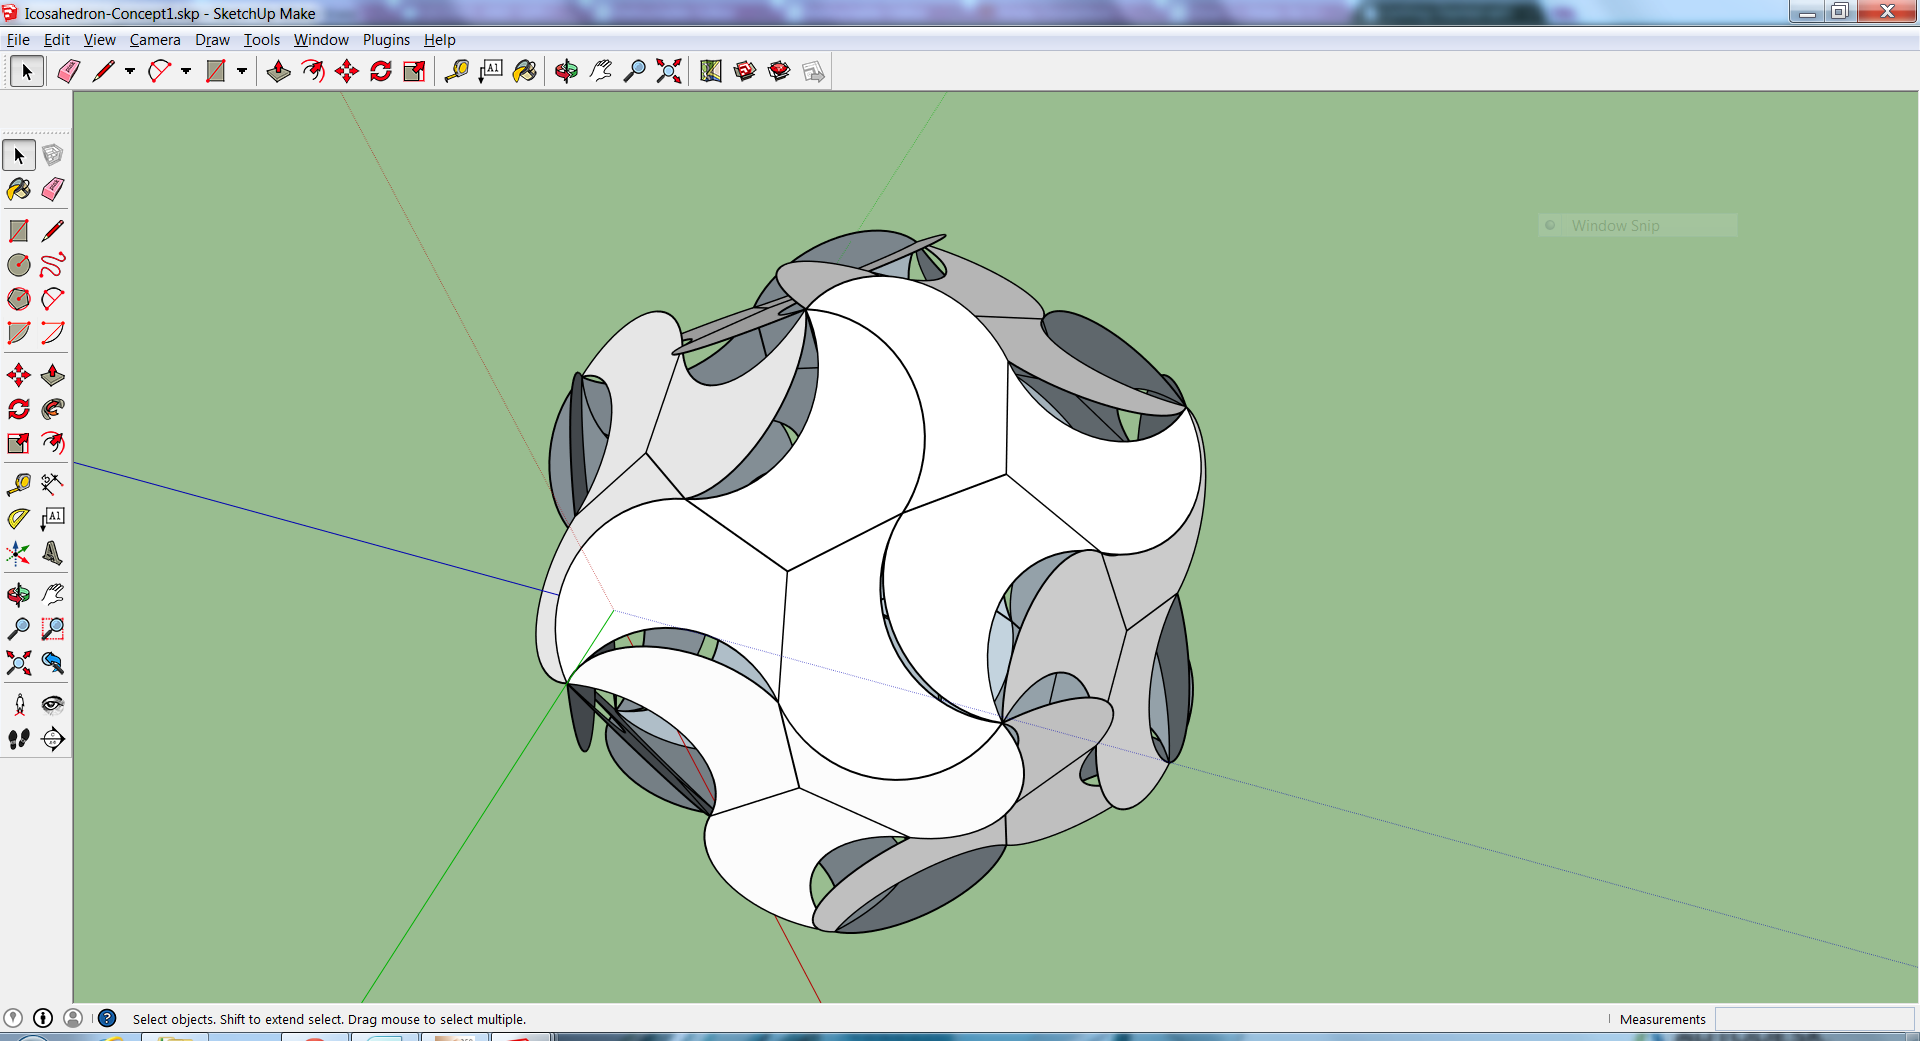Image resolution: width=1920 pixels, height=1041 pixels.
Task: Expand the Rectangle tool dropdown arrow
Action: (242, 71)
